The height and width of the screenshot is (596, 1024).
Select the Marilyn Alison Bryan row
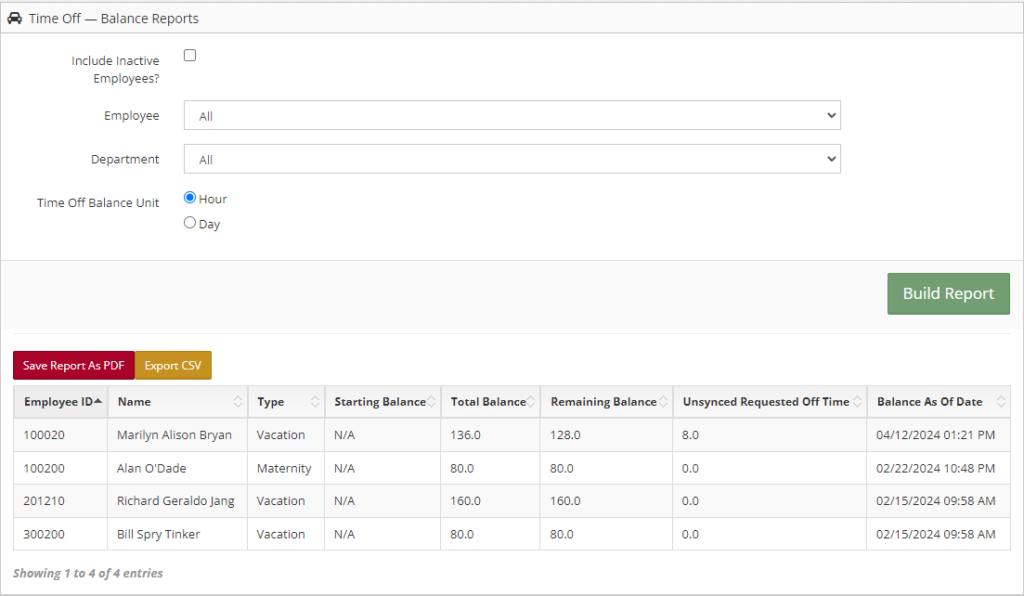point(512,435)
